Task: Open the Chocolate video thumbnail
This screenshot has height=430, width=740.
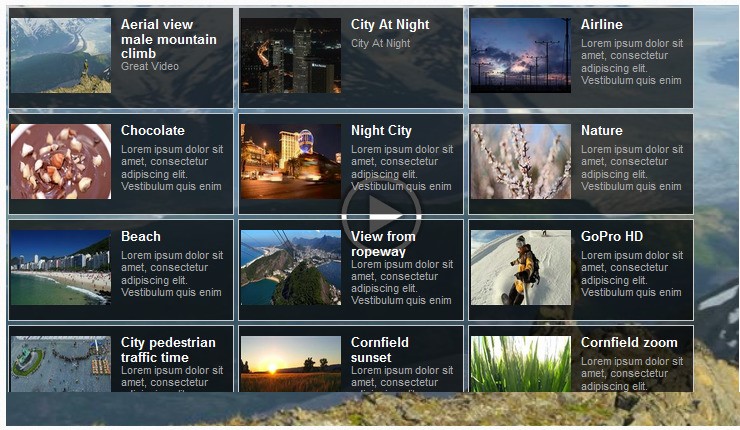Action: pos(61,161)
